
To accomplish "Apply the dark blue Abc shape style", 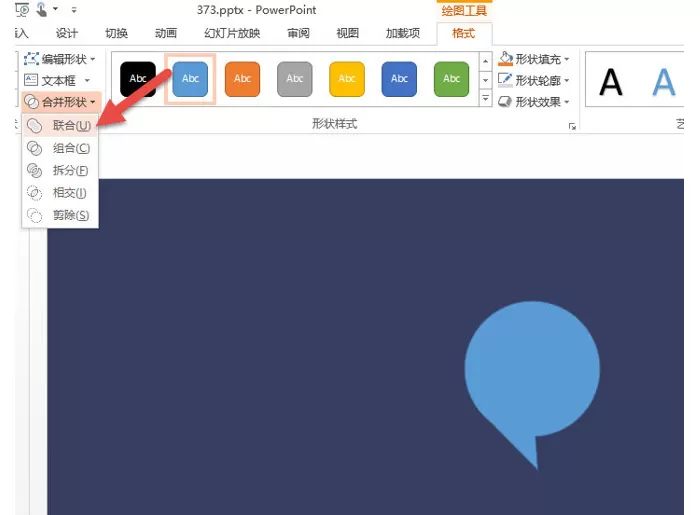I will click(x=399, y=79).
